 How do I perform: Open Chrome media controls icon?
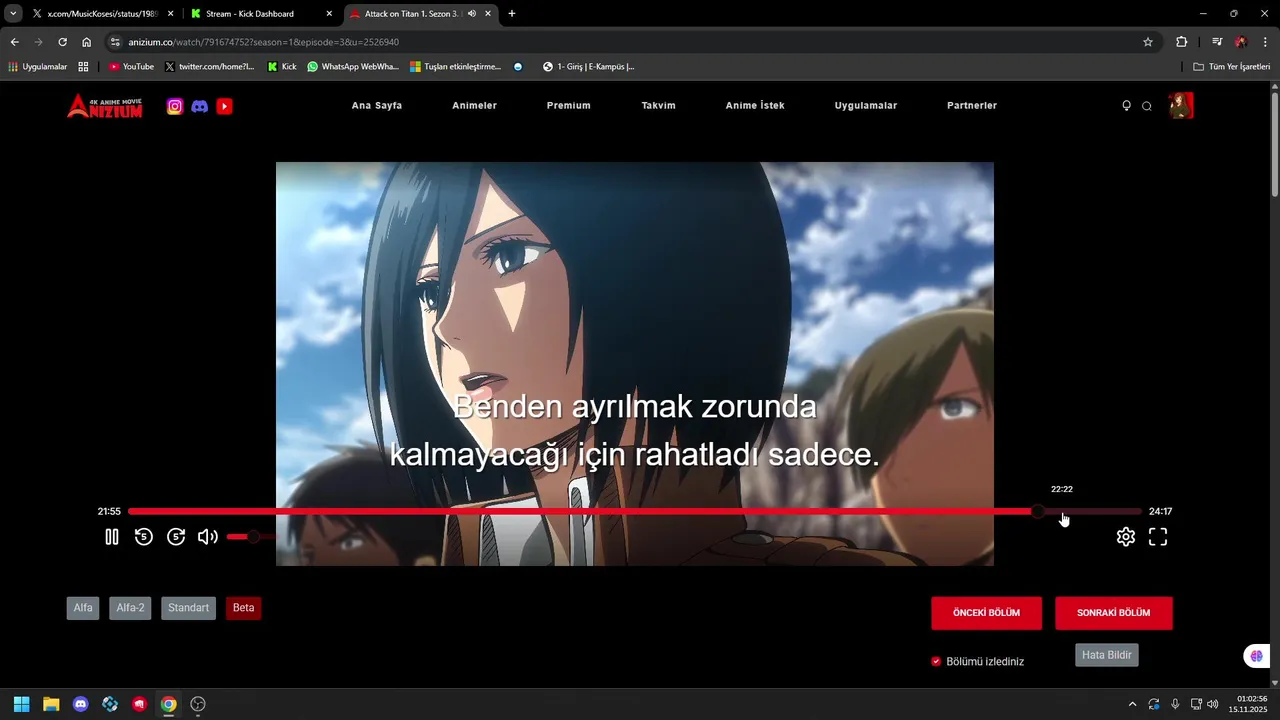(x=1217, y=42)
